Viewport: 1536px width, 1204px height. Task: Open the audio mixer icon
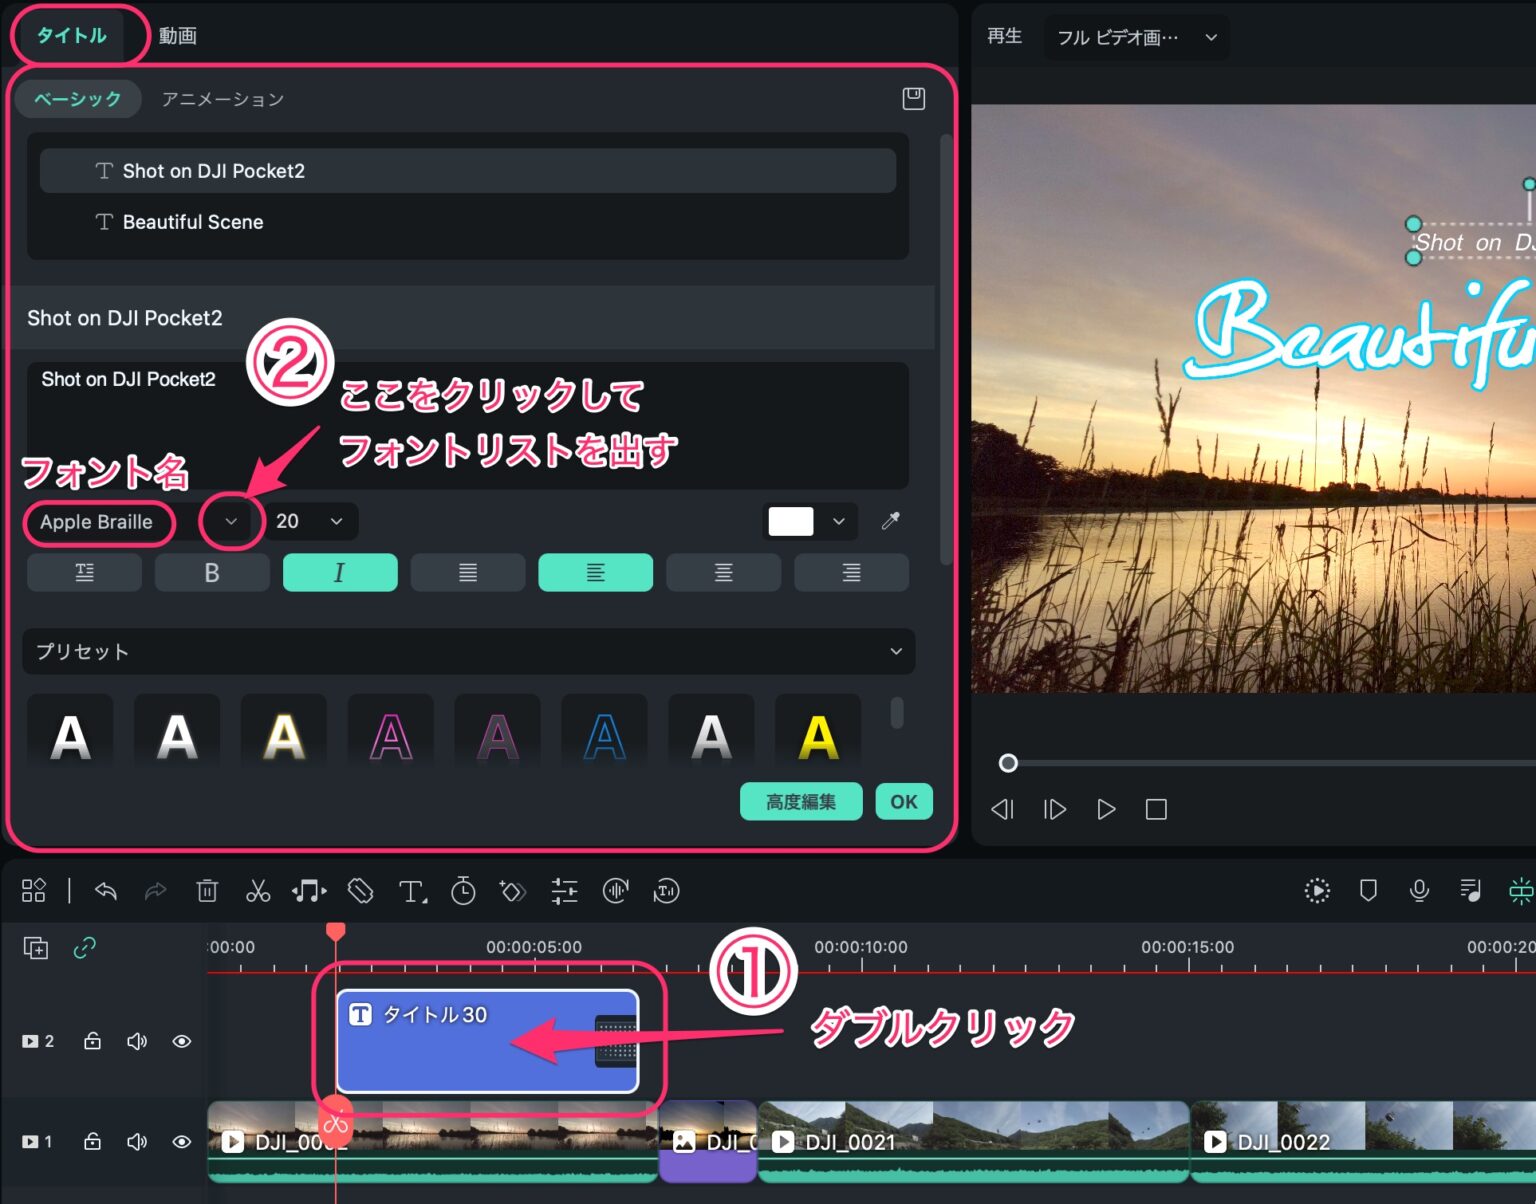click(x=1470, y=890)
